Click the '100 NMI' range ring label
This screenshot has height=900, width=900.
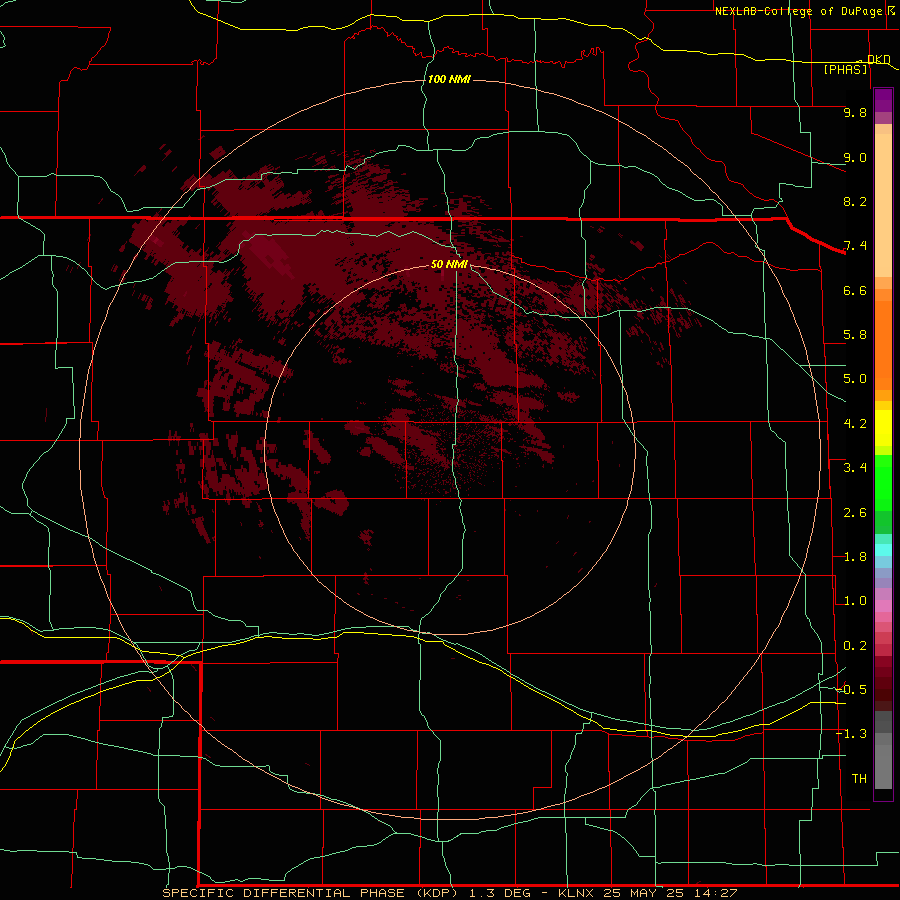click(x=449, y=79)
